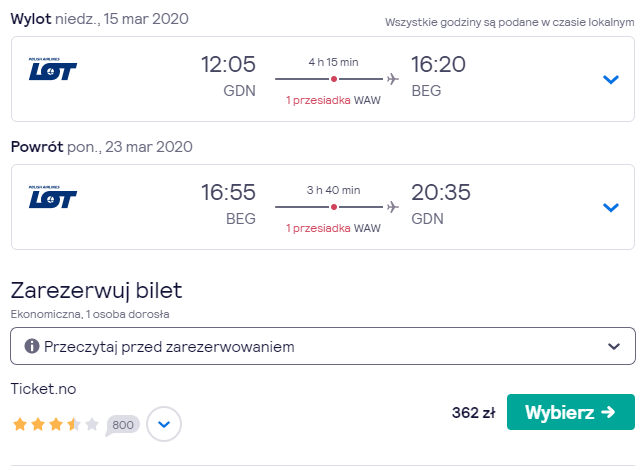Click the 1 przesiadka WAW label on the outbound flight
Viewport: 641px width, 470px height.
coord(333,100)
